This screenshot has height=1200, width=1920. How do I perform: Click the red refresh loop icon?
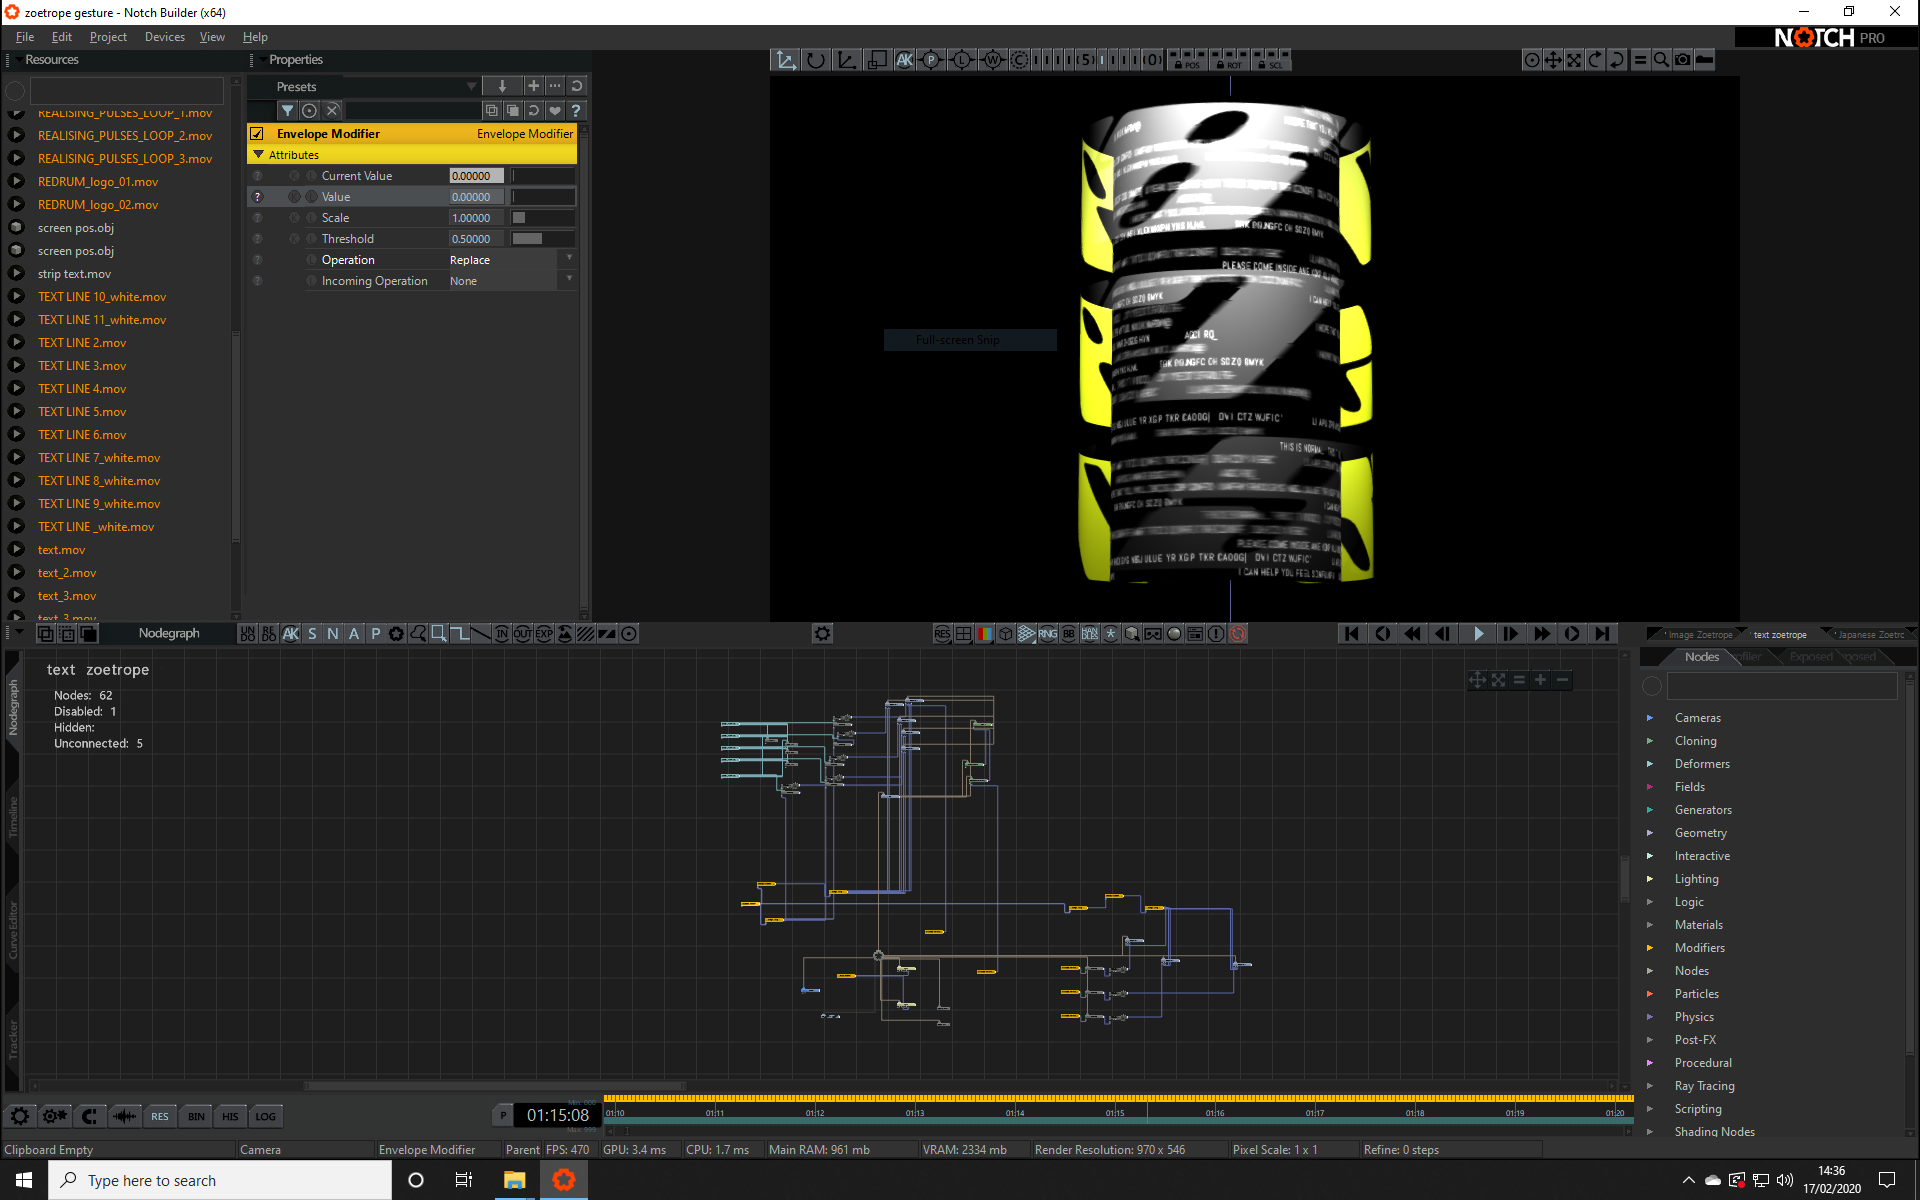[1238, 634]
